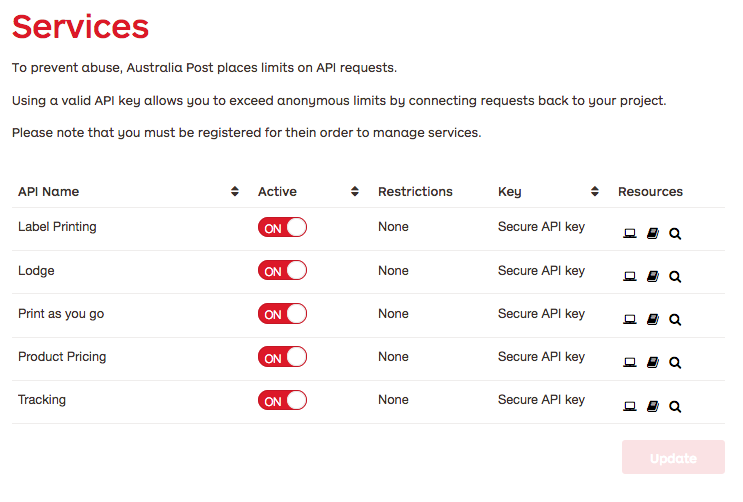Sort table by API Name arrows

point(235,192)
